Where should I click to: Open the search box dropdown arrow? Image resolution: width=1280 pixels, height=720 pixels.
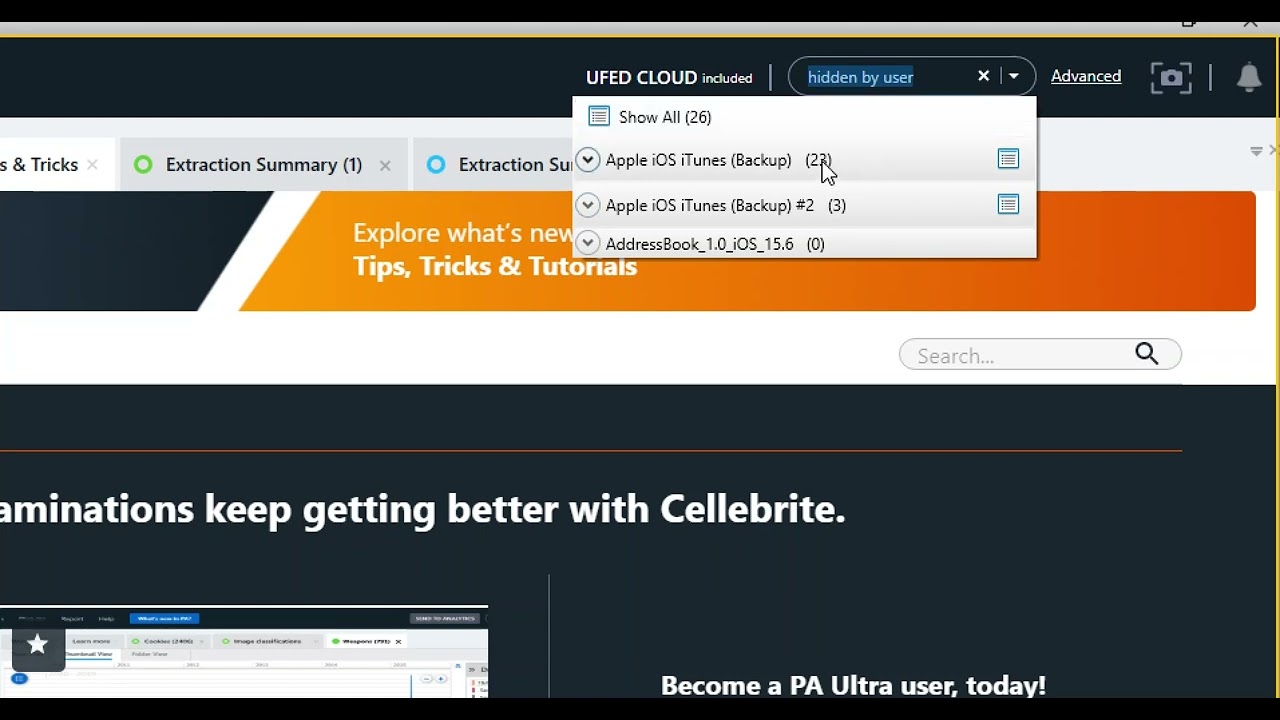1014,76
